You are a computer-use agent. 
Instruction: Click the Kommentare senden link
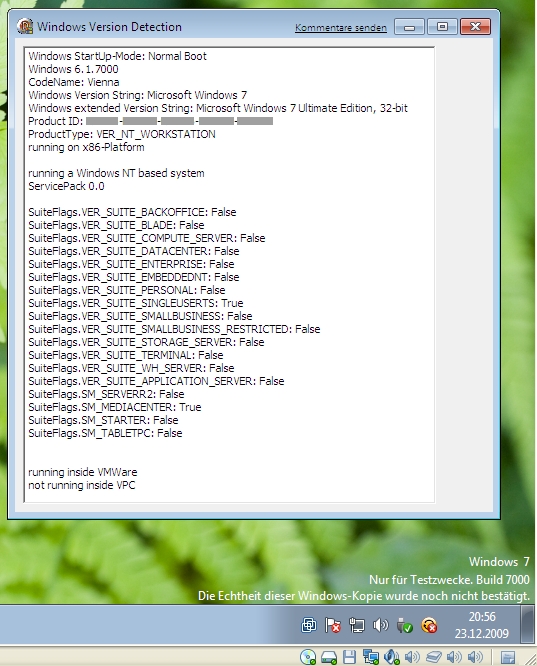click(x=341, y=28)
